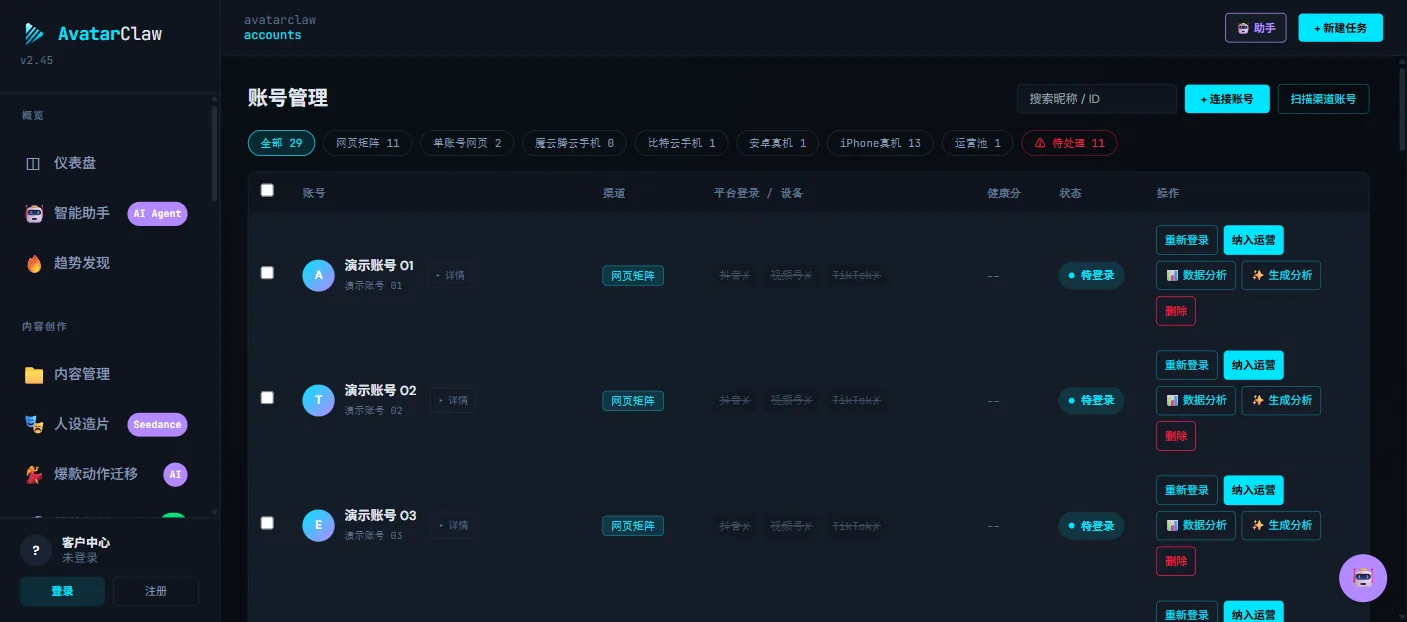Check the box for 演示账号 01
This screenshot has height=622, width=1407.
[x=267, y=272]
